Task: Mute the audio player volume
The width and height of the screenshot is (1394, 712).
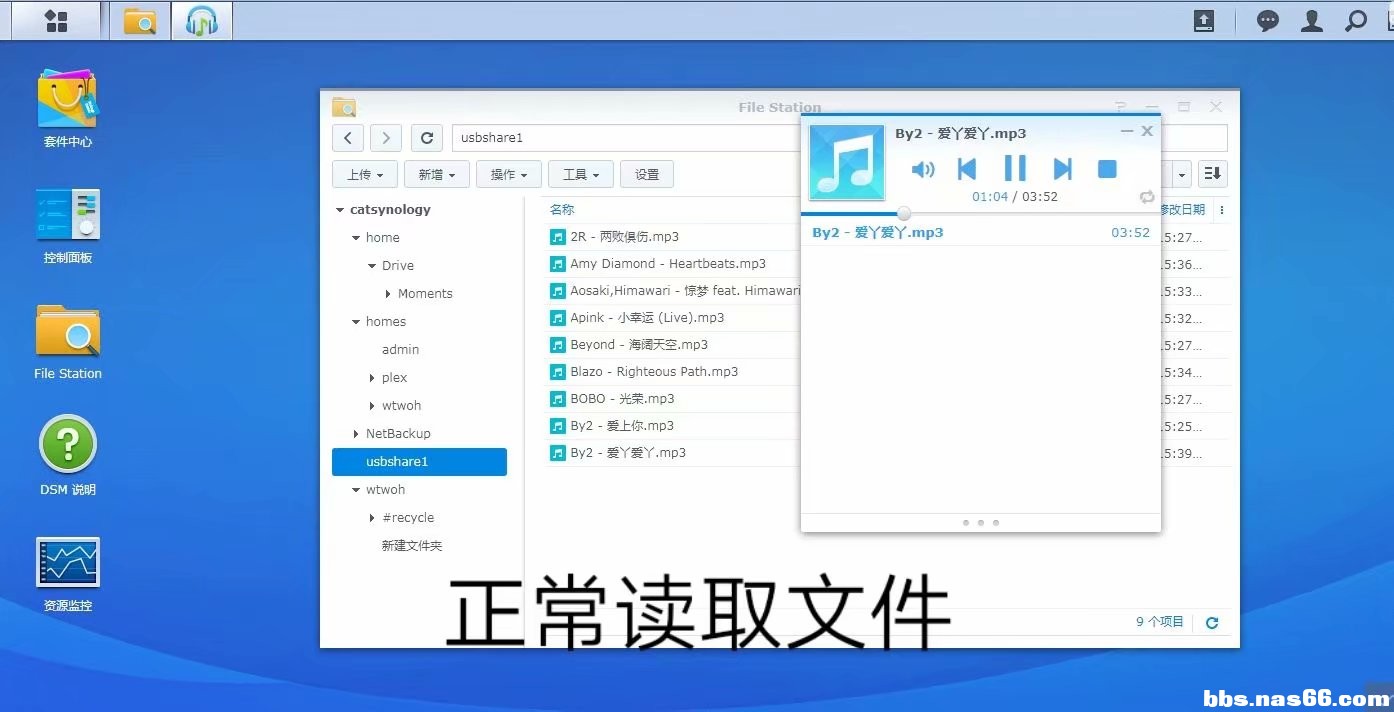Action: [923, 169]
